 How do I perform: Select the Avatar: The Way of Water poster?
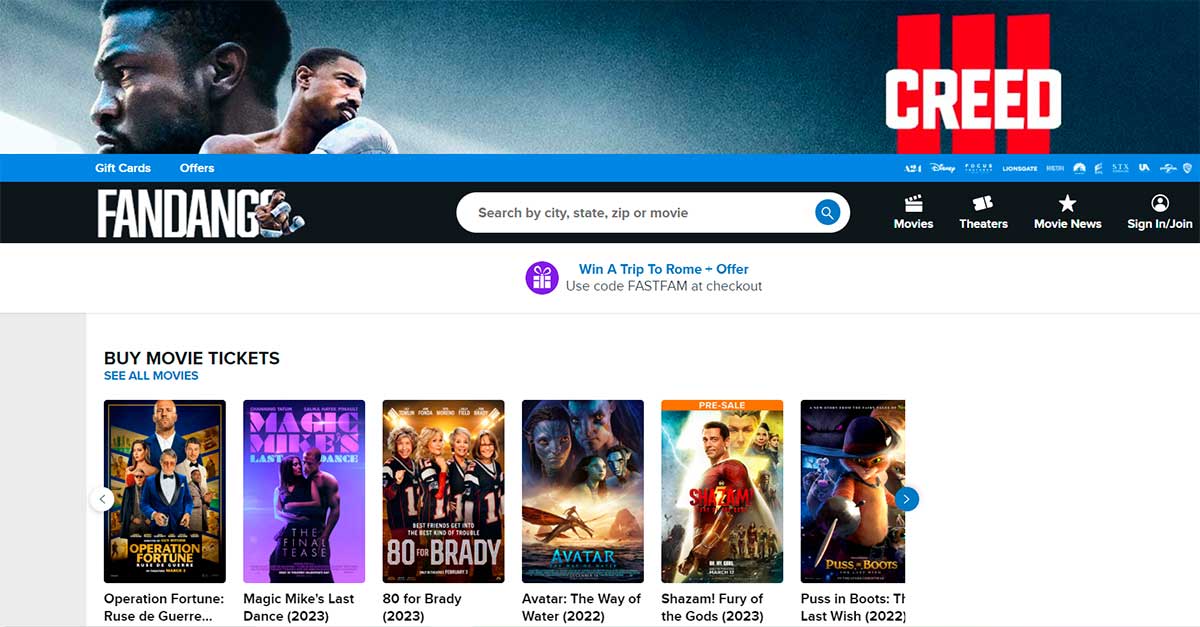click(x=583, y=491)
